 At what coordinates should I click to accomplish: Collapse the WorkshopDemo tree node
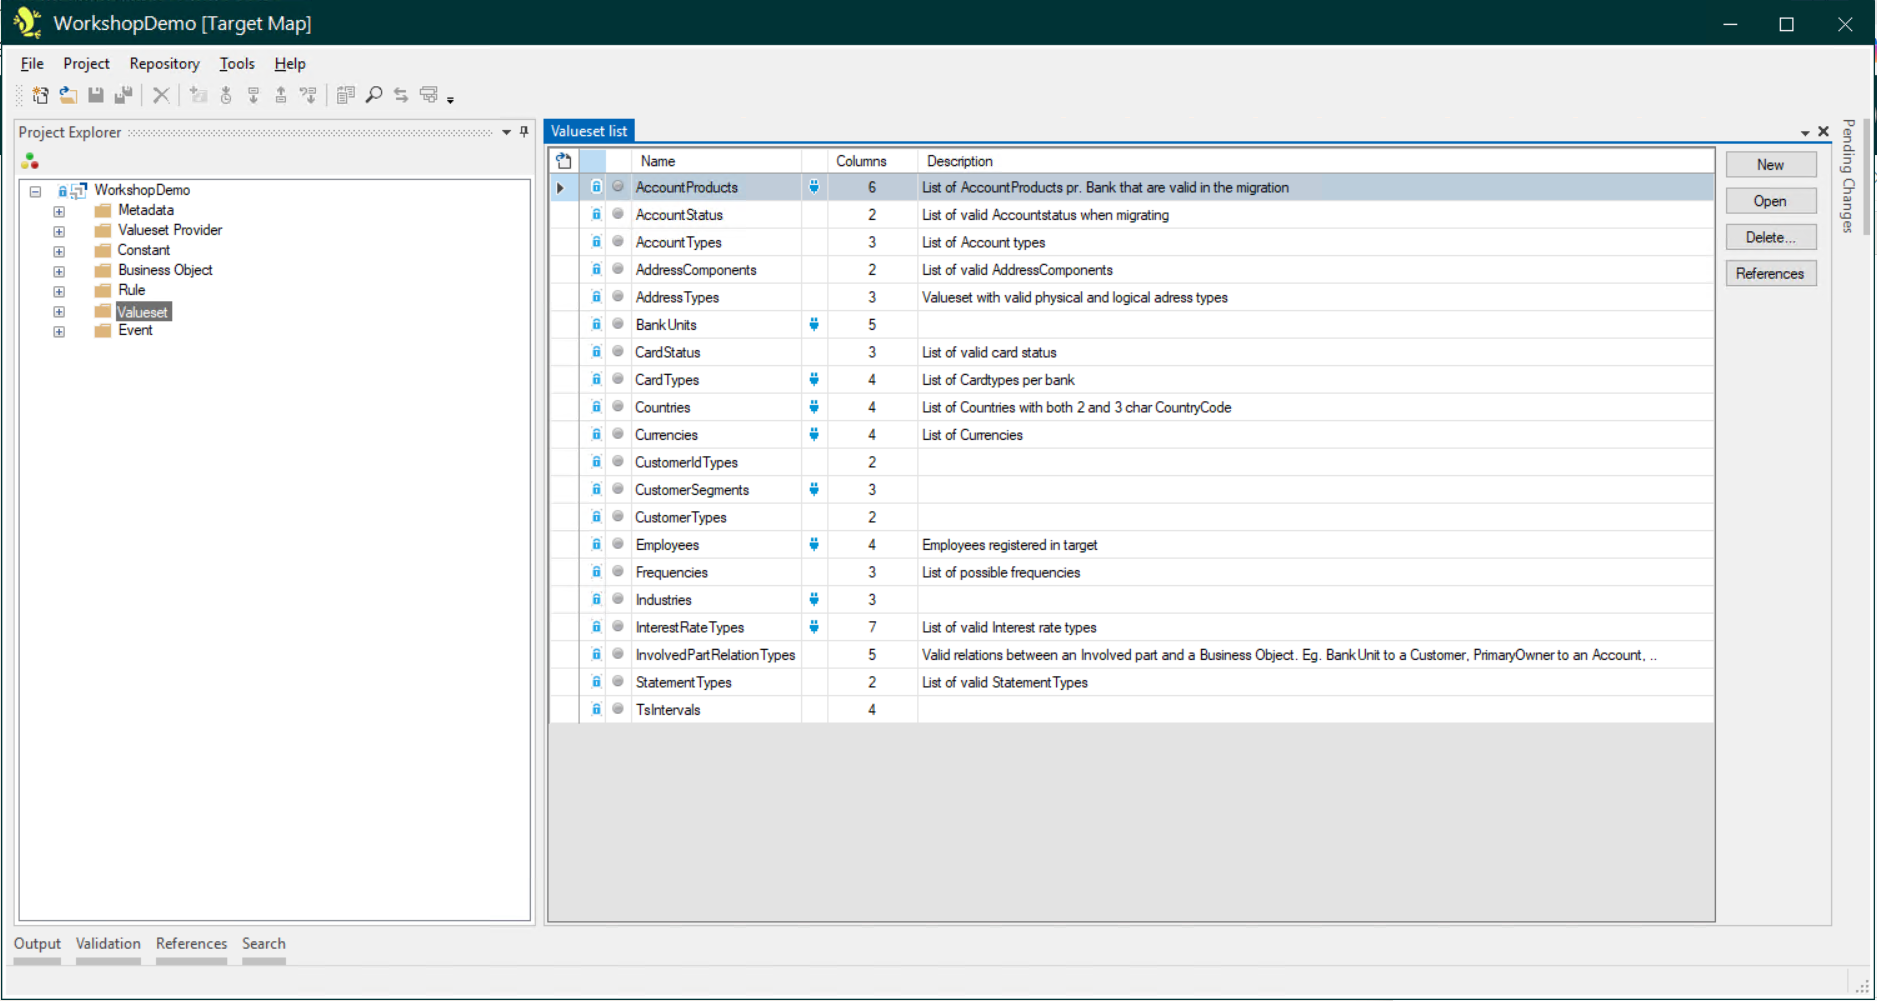35,190
